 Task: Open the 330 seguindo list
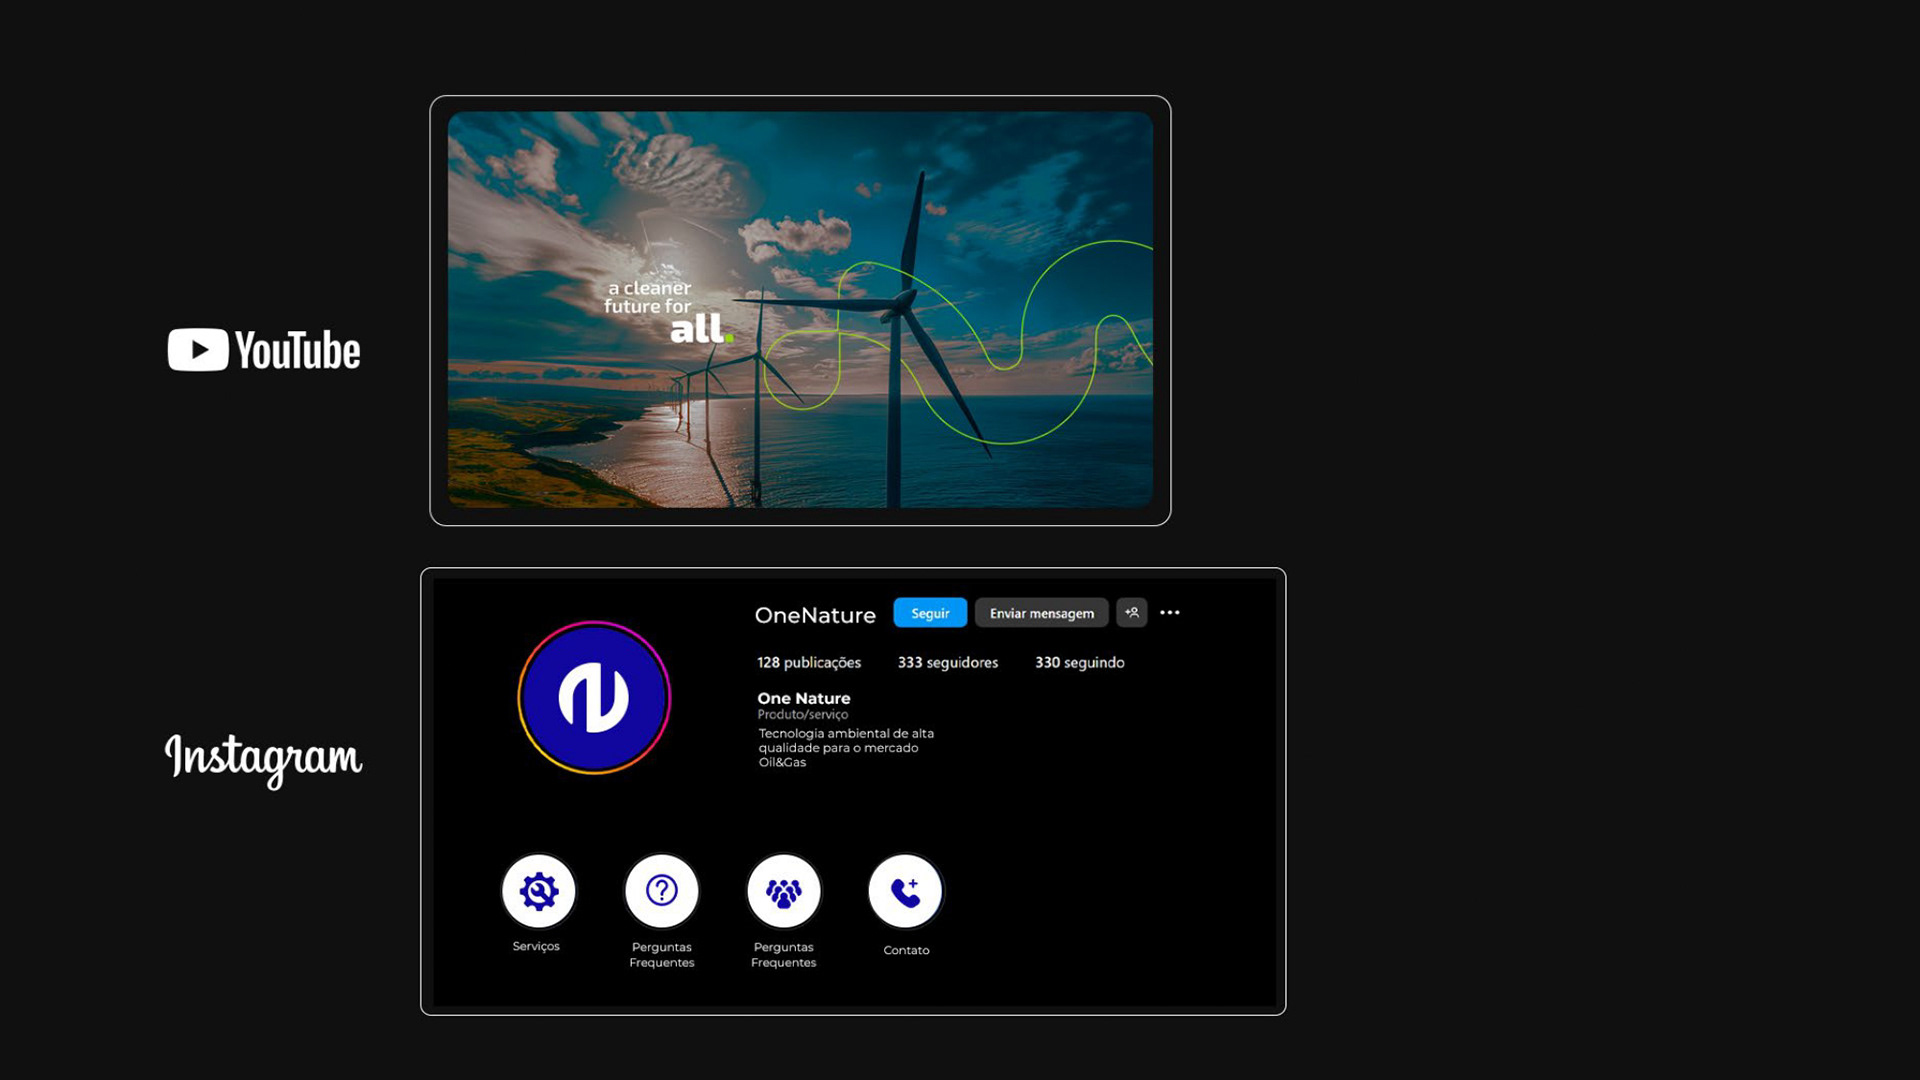tap(1079, 663)
